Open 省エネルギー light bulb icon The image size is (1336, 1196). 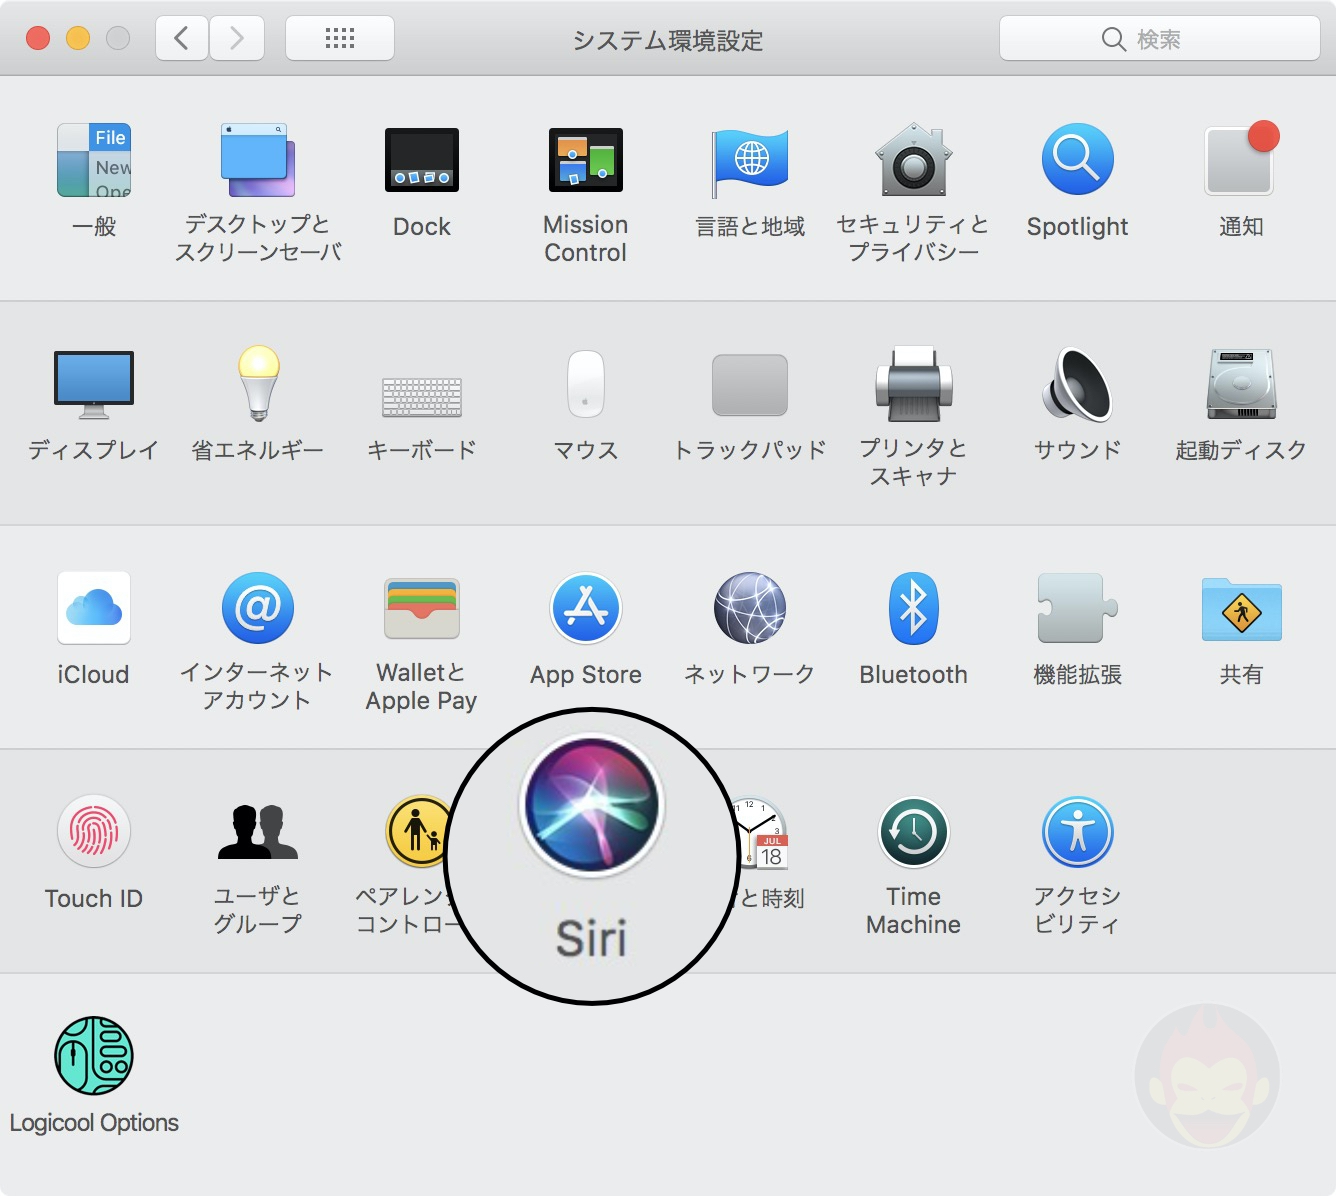click(258, 383)
